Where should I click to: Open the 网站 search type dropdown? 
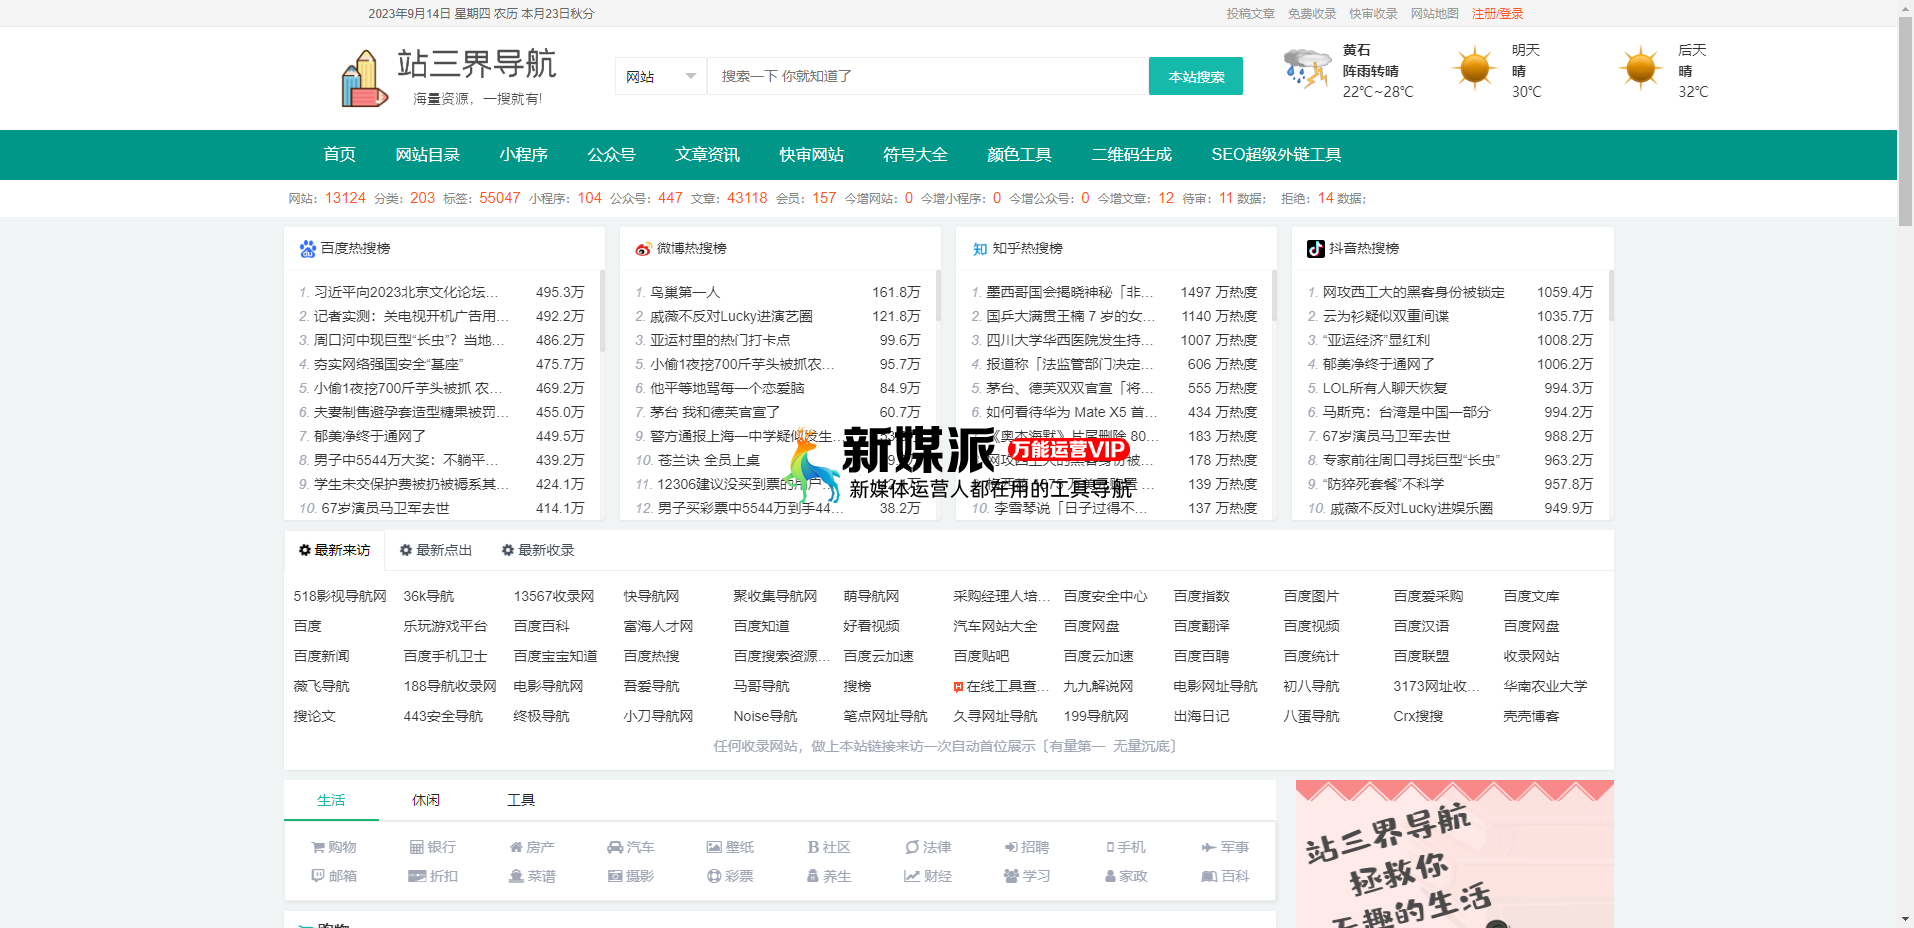coord(661,77)
